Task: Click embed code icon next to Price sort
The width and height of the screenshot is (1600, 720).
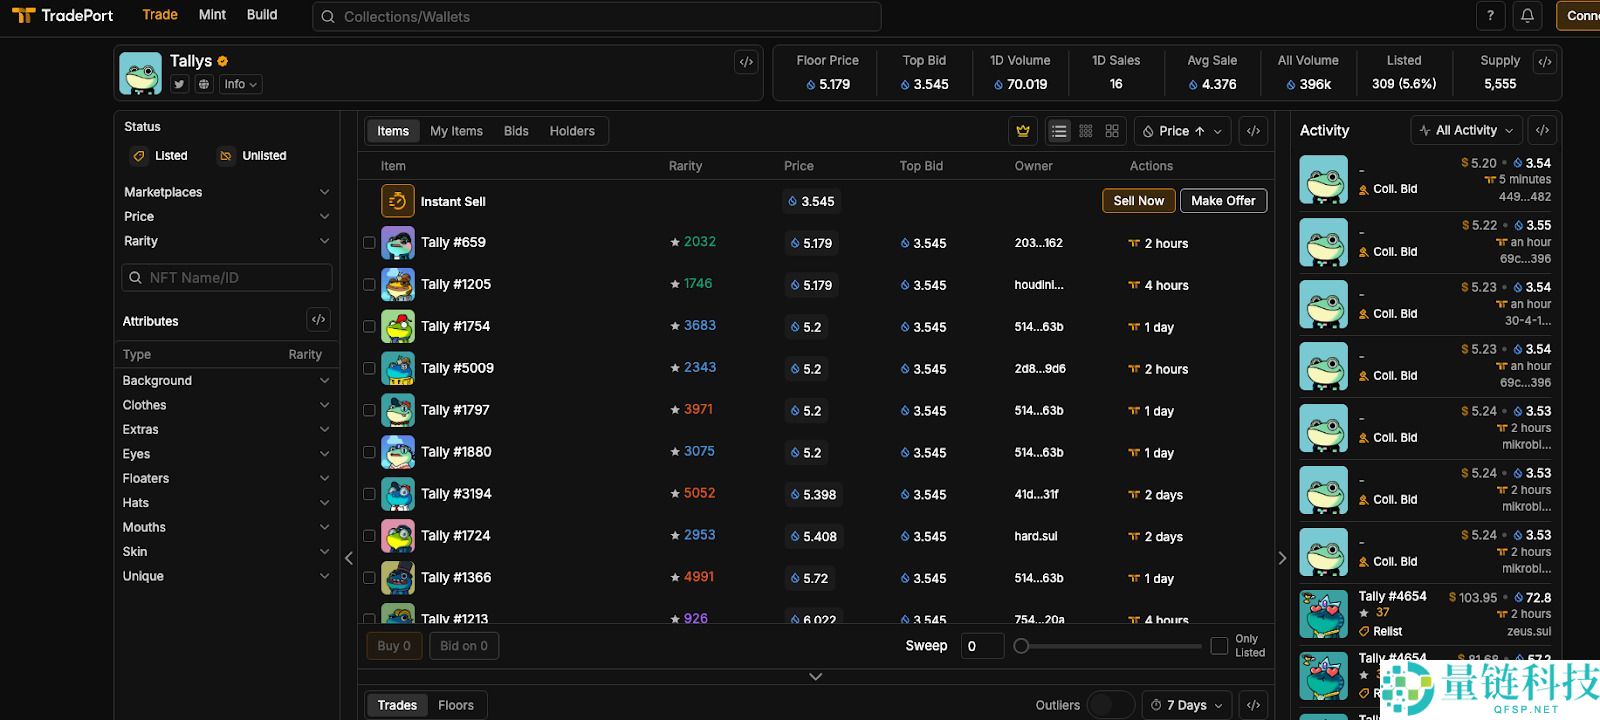Action: coord(1253,131)
